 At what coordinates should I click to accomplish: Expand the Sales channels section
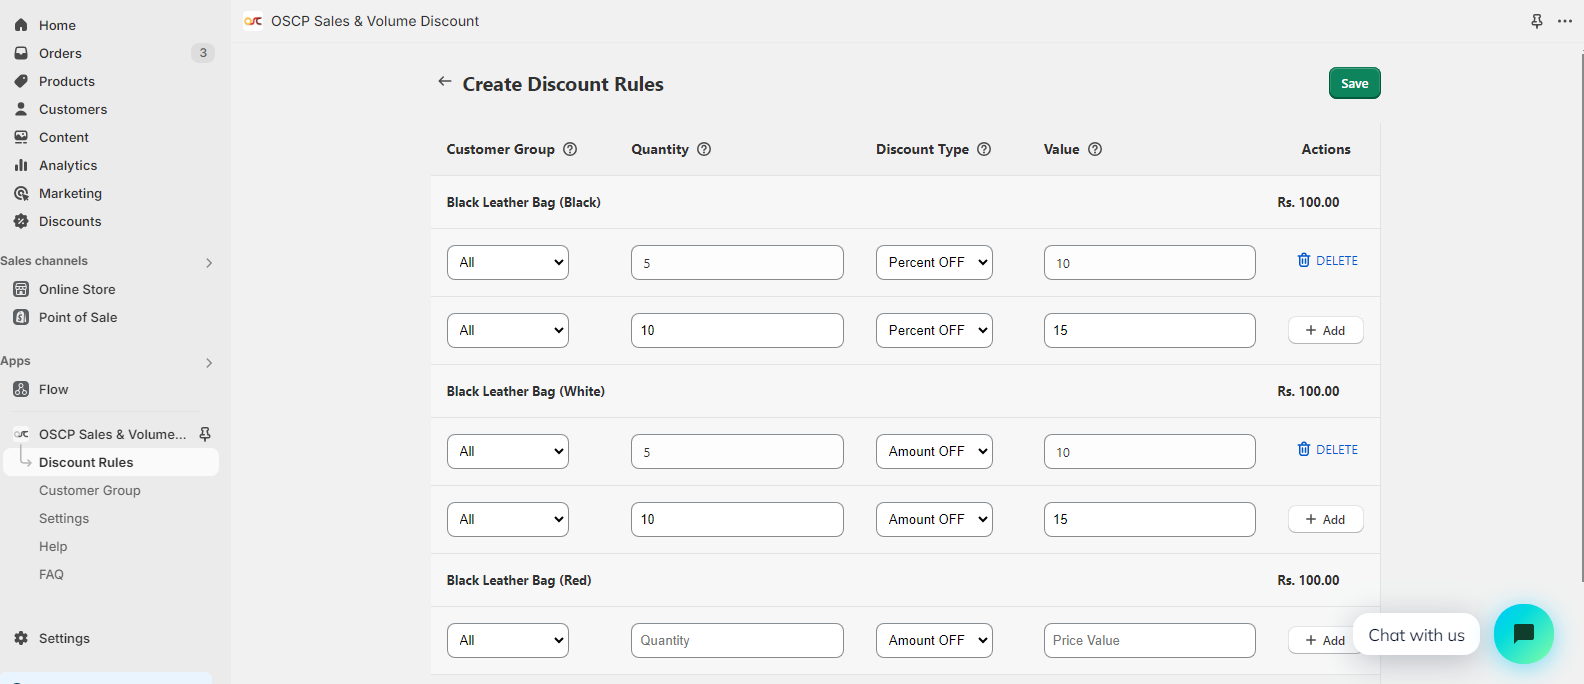[x=209, y=263]
